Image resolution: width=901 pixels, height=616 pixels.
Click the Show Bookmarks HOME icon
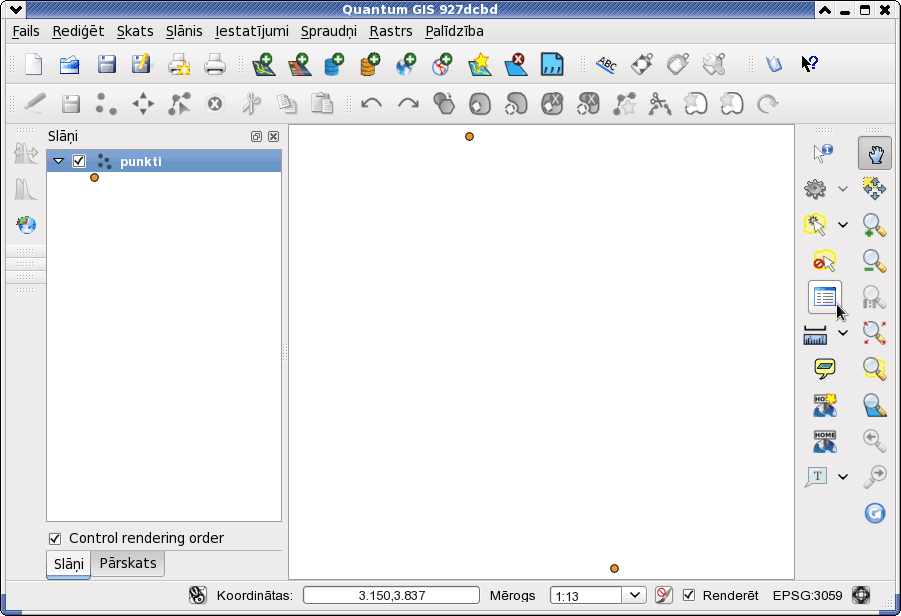click(x=825, y=441)
